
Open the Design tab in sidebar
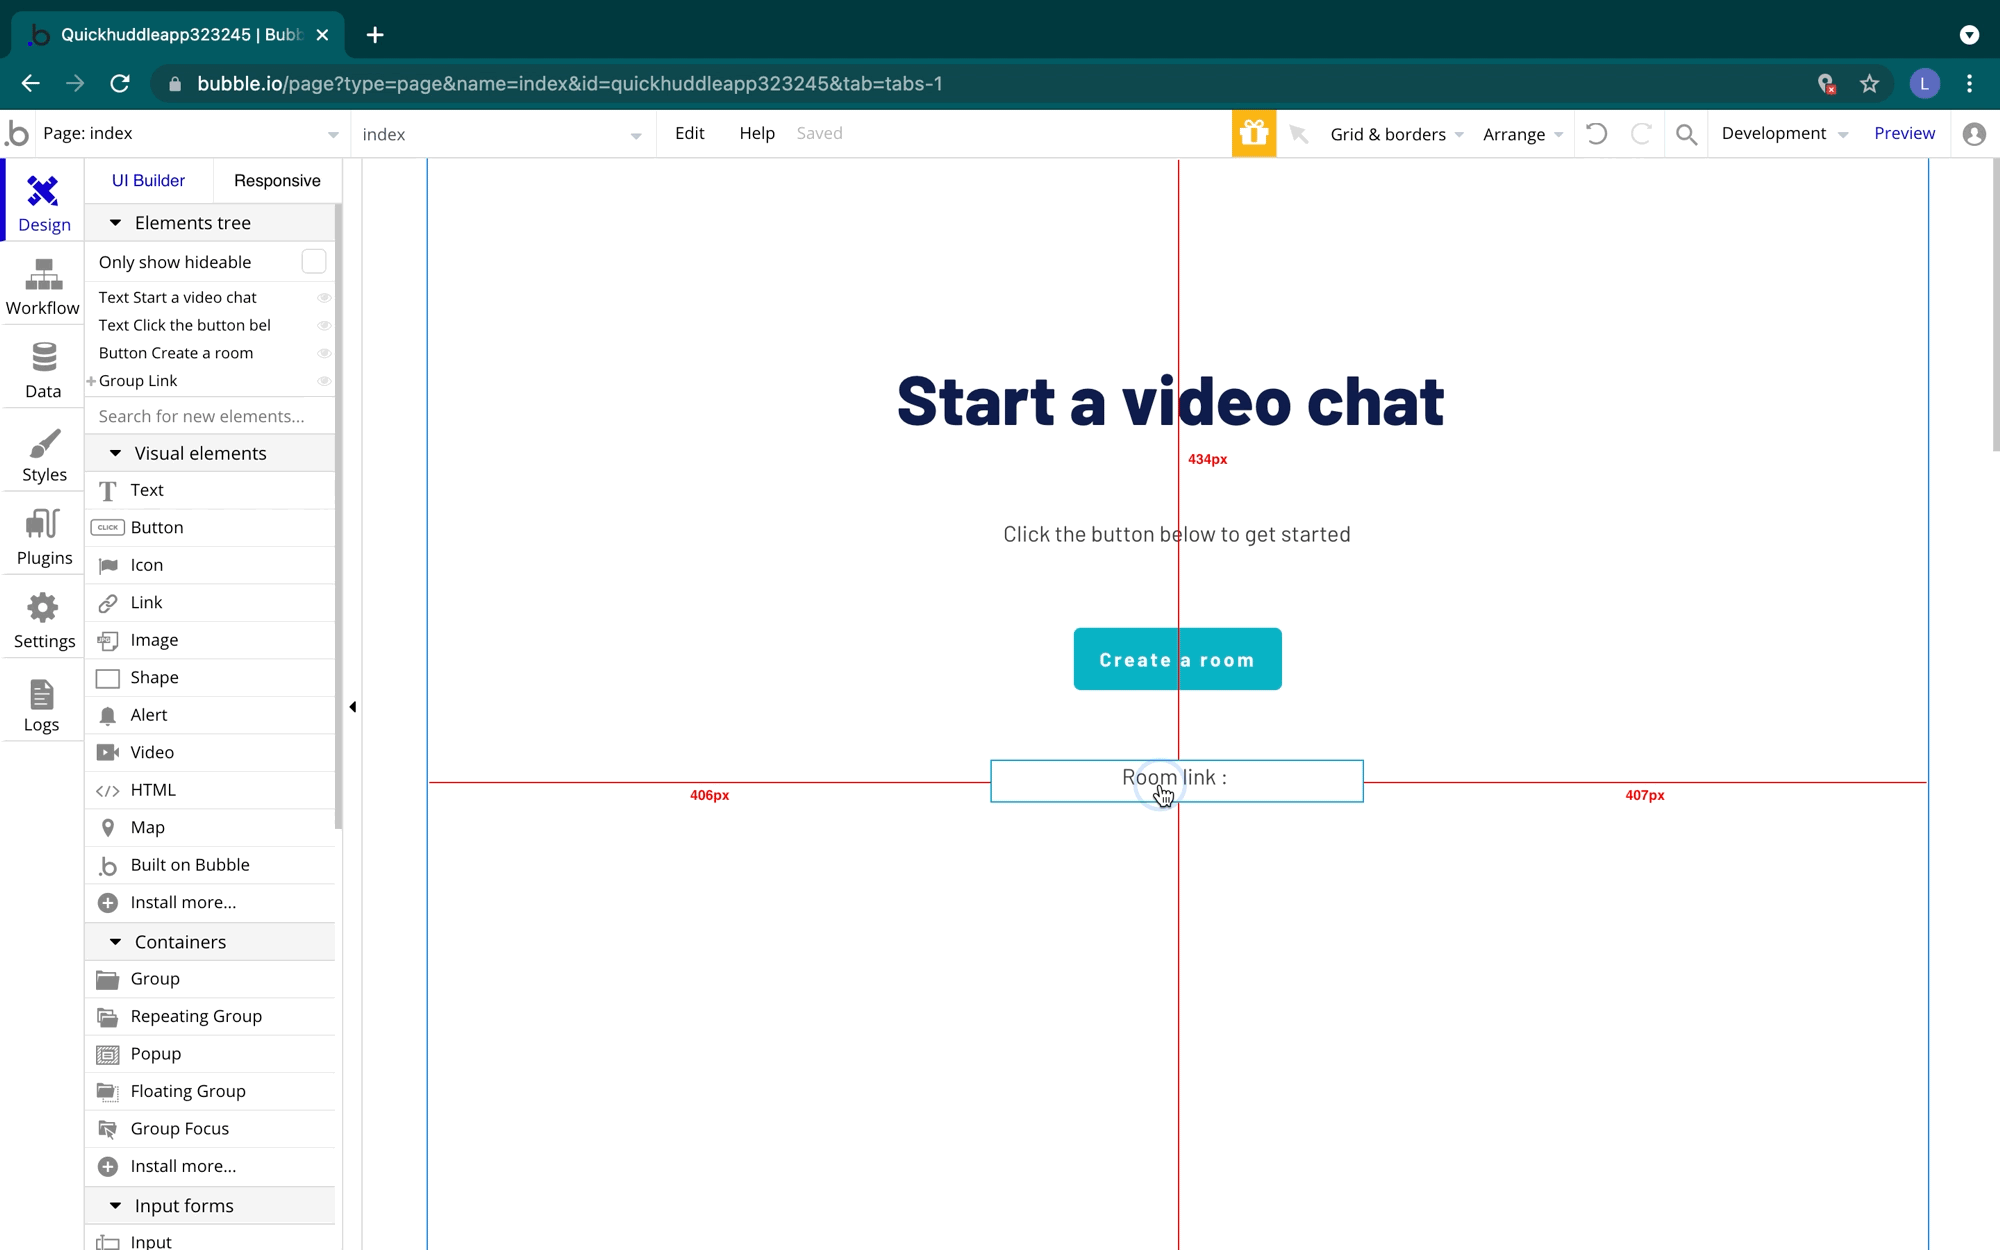point(43,203)
